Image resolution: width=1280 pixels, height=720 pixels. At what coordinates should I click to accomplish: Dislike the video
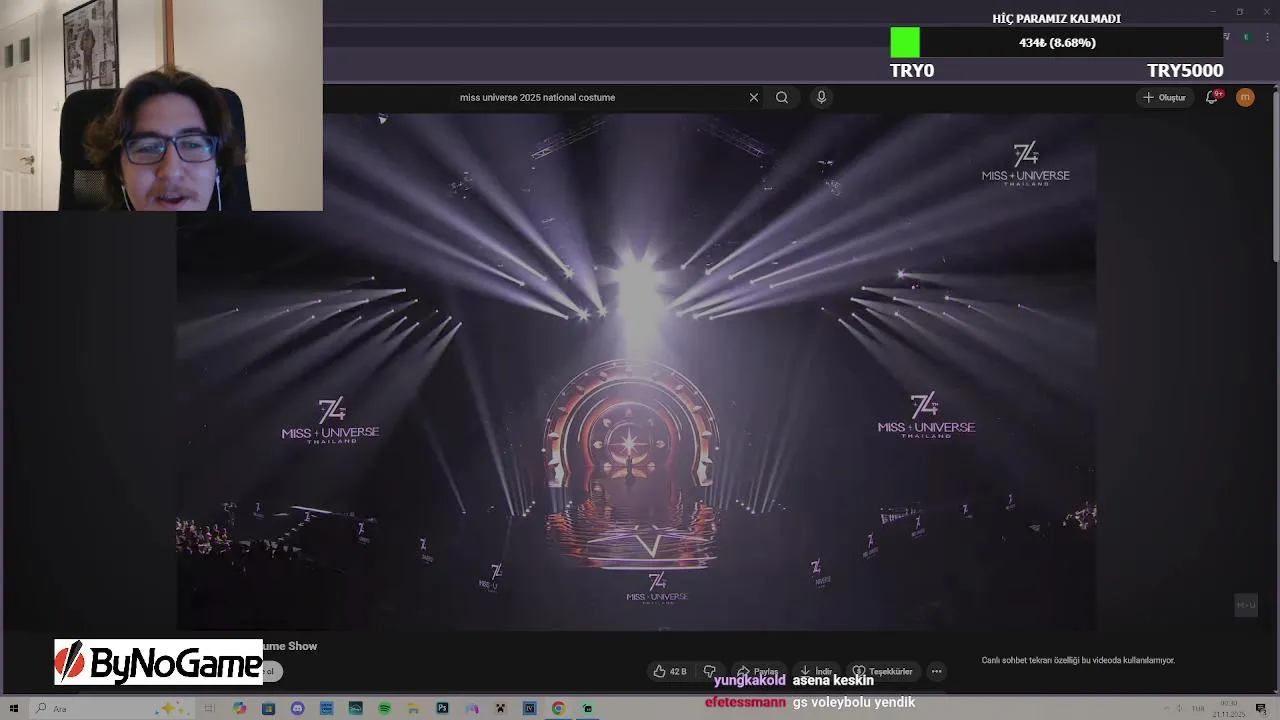(710, 671)
